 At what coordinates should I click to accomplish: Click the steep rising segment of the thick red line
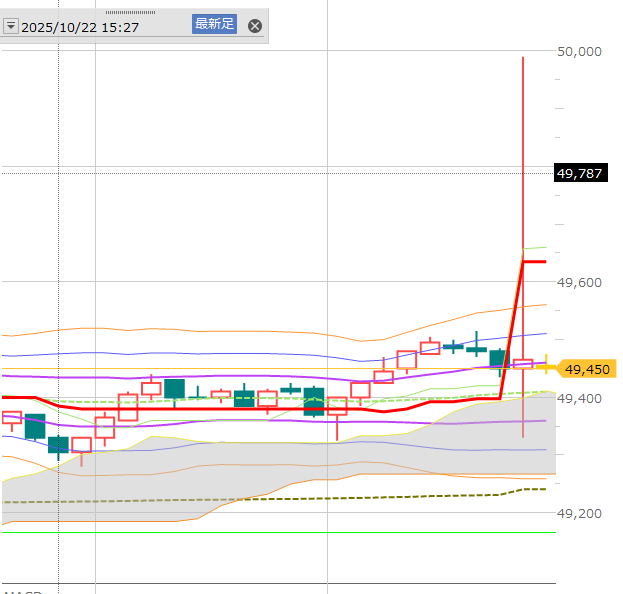tap(511, 330)
